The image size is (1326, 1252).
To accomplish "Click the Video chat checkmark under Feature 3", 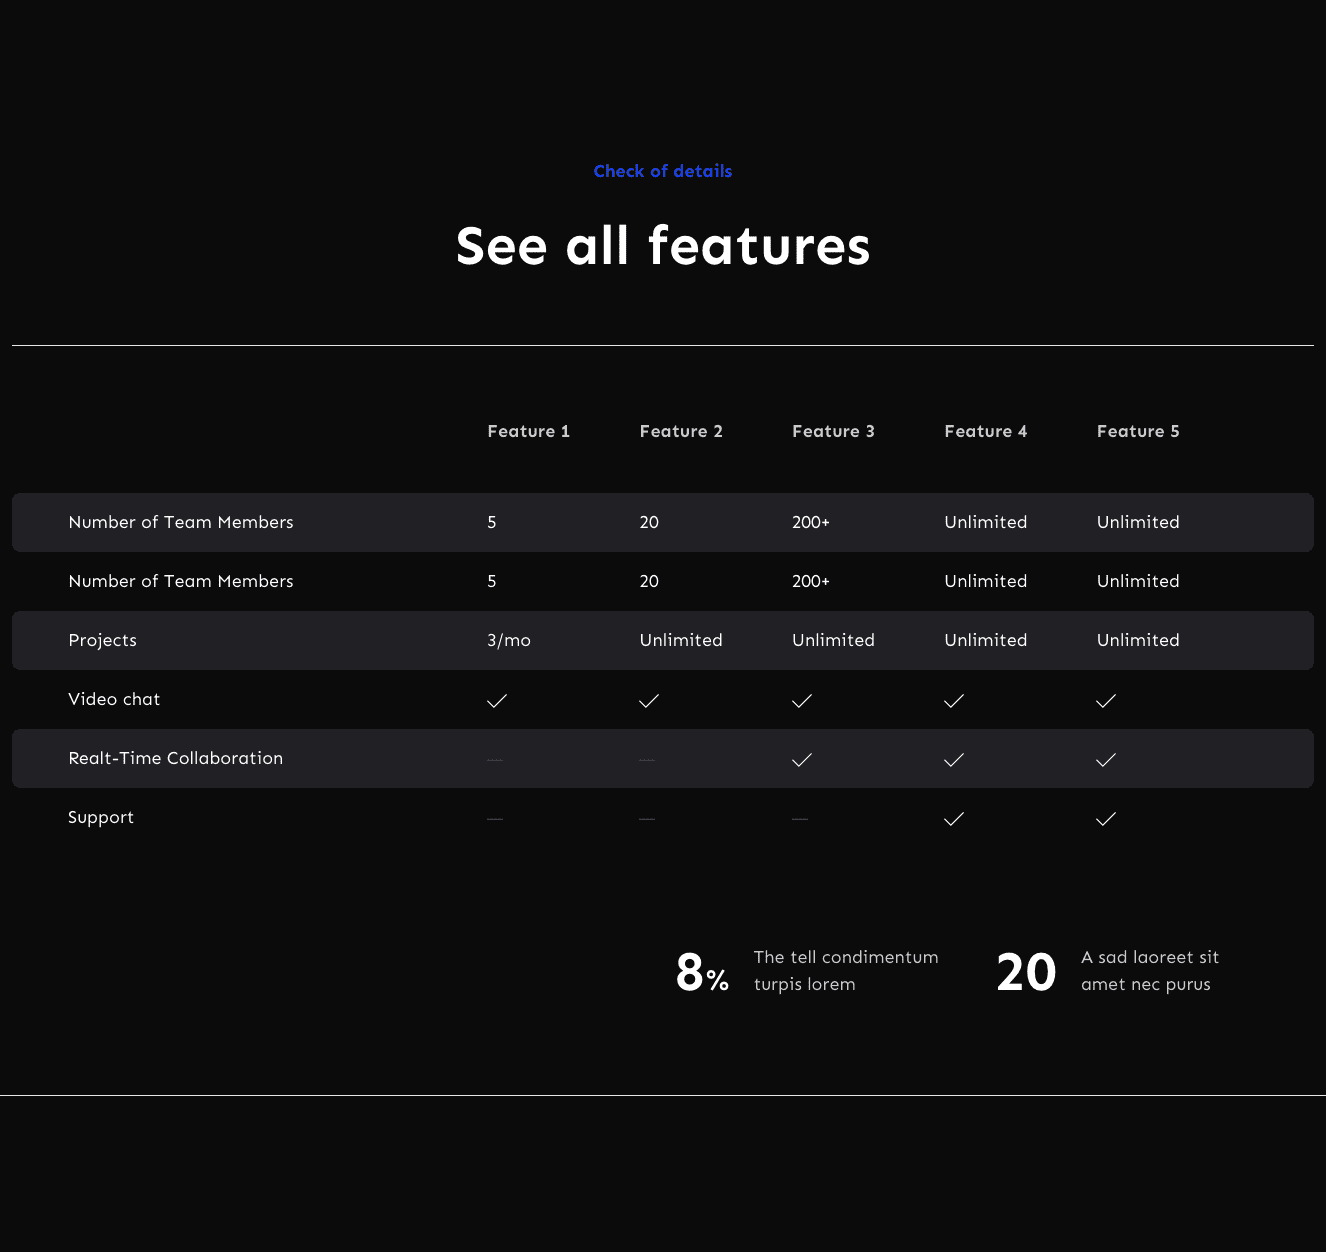I will coord(801,700).
